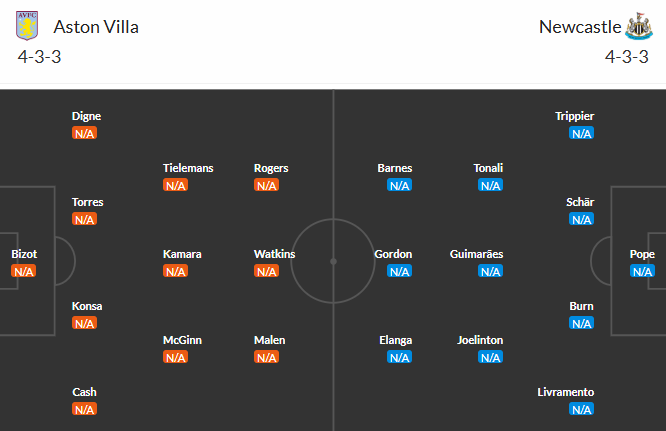The image size is (666, 431).
Task: Select goalkeeper Pope on the pitch
Action: 642,255
